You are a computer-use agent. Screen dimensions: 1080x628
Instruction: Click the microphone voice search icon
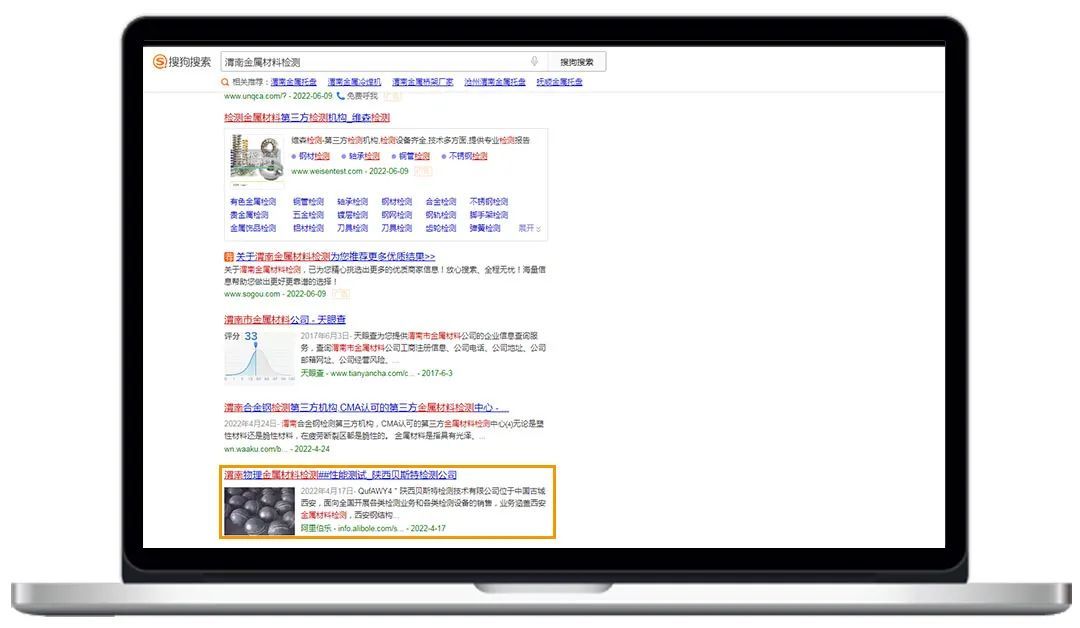pyautogui.click(x=535, y=62)
